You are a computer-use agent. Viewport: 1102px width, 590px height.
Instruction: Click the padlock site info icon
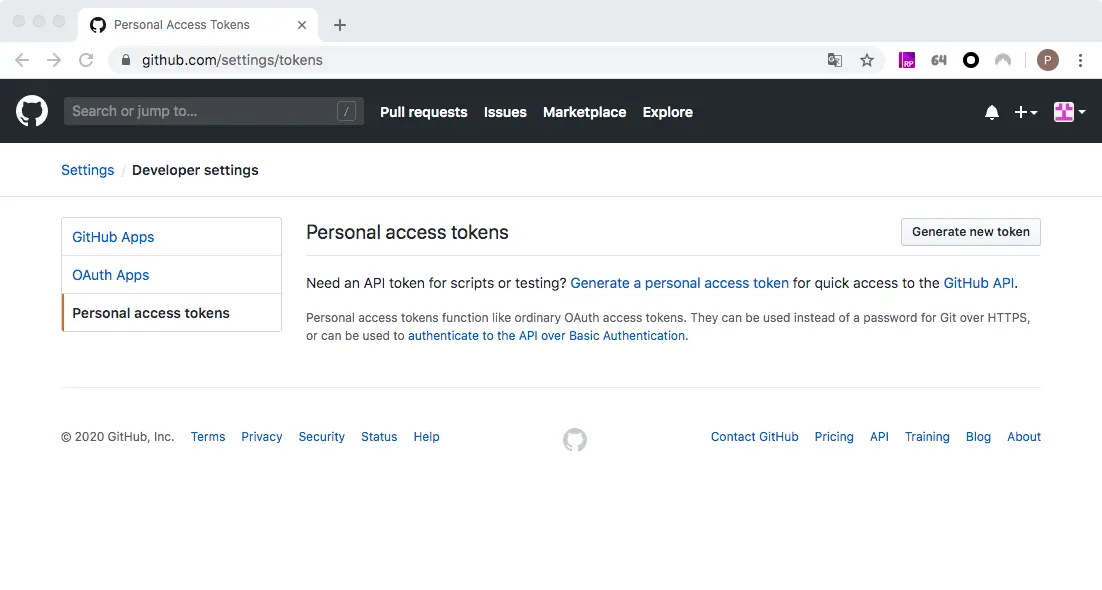pyautogui.click(x=126, y=60)
